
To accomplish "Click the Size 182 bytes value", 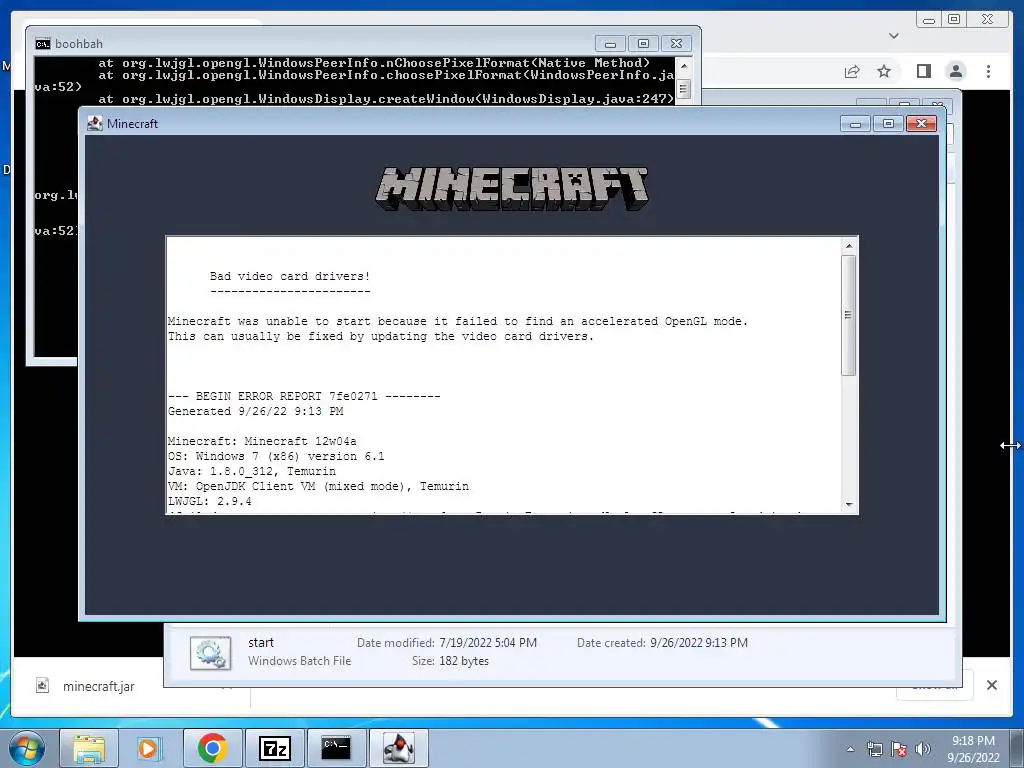I will (x=464, y=661).
